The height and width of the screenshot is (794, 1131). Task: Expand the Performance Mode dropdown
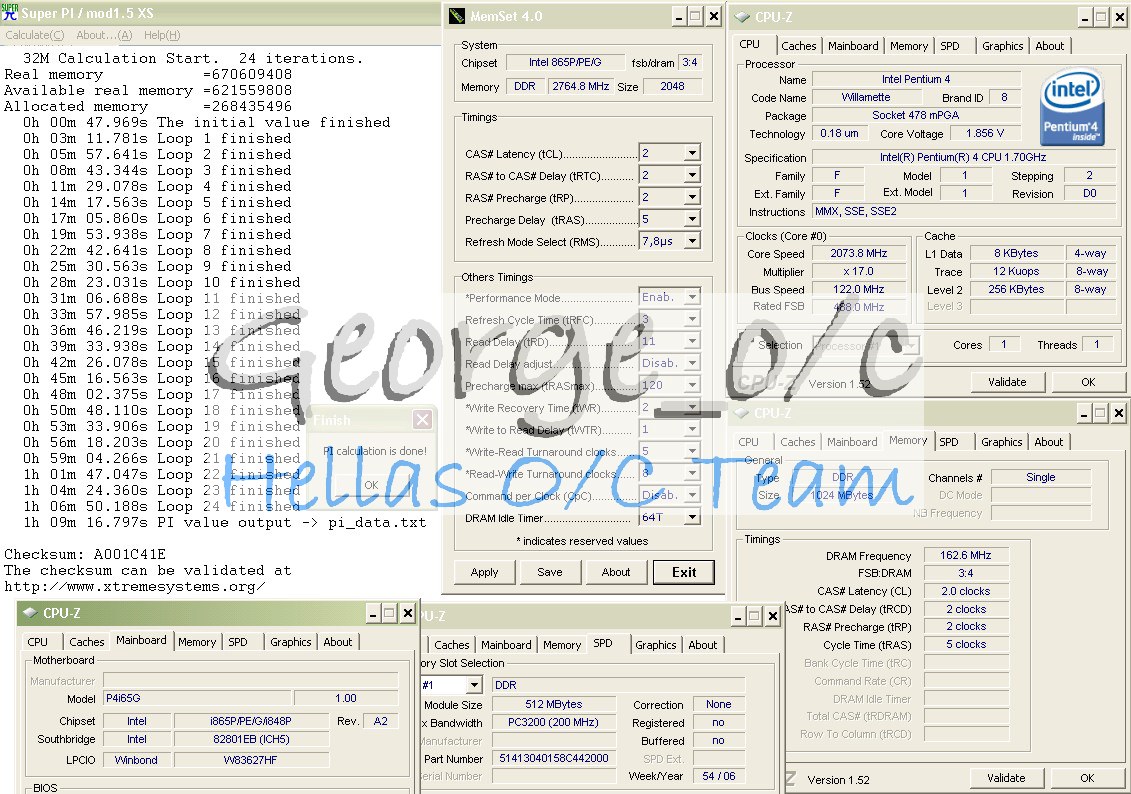click(x=692, y=297)
